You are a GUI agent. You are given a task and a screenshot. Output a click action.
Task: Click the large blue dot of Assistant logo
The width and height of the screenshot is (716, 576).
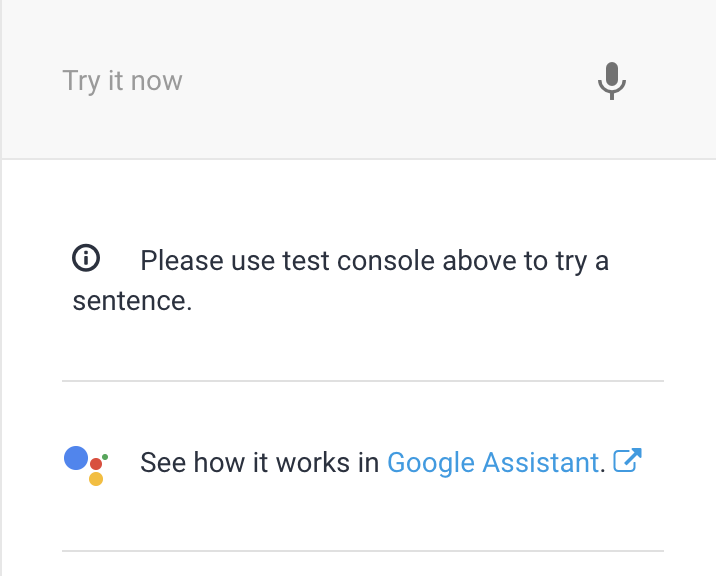coord(76,458)
